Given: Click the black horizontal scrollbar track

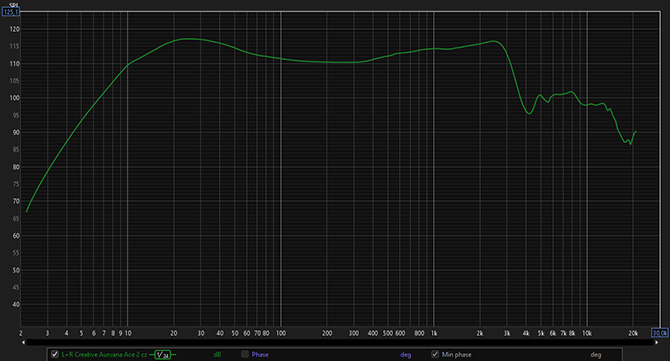Looking at the screenshot, I should pyautogui.click(x=340, y=343).
